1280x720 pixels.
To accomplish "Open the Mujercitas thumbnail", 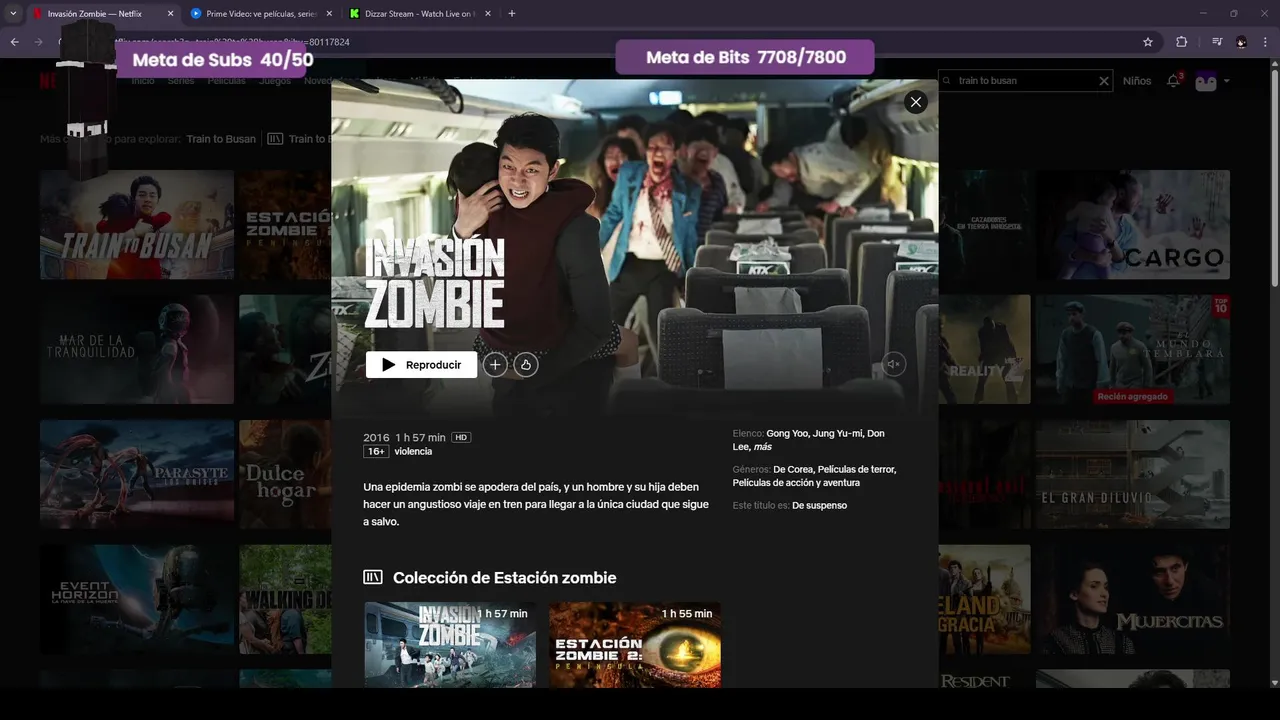I will pyautogui.click(x=1133, y=599).
